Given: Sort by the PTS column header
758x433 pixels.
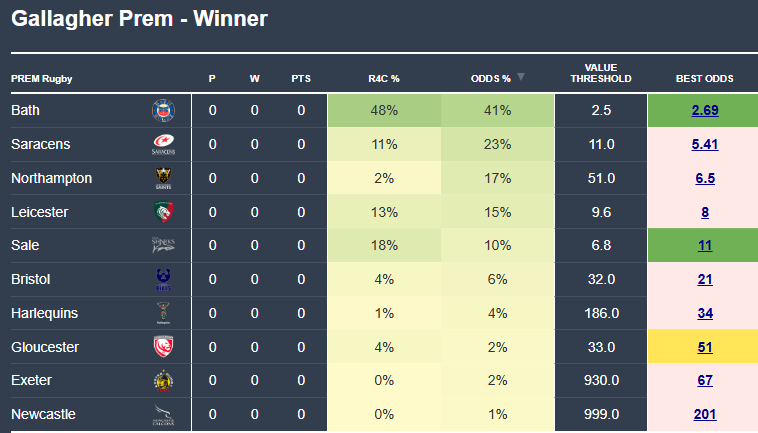Looking at the screenshot, I should click(301, 79).
